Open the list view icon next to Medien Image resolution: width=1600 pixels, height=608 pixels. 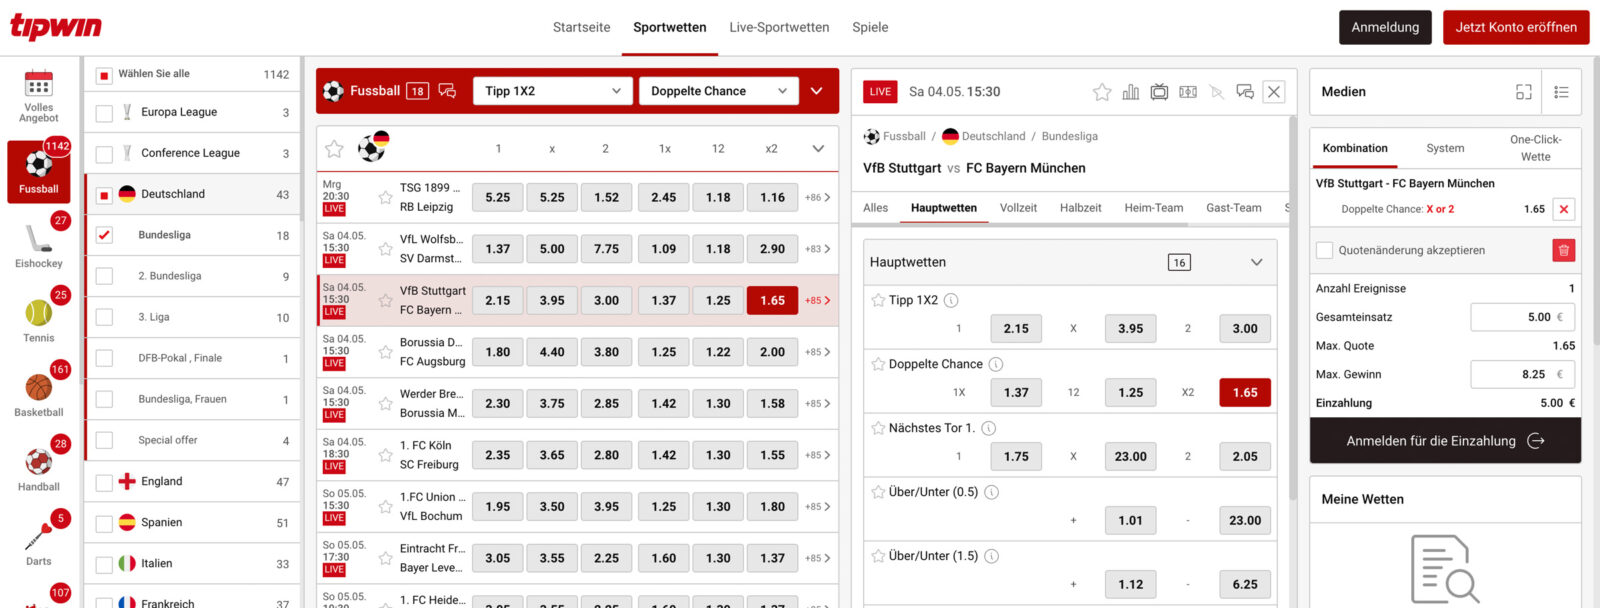pos(1561,92)
